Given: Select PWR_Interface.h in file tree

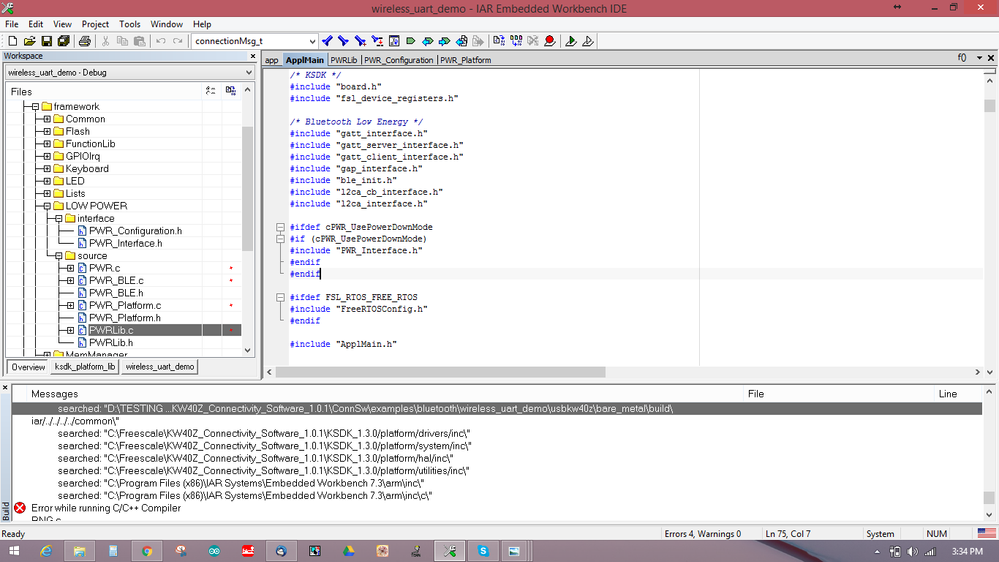Looking at the screenshot, I should point(126,243).
